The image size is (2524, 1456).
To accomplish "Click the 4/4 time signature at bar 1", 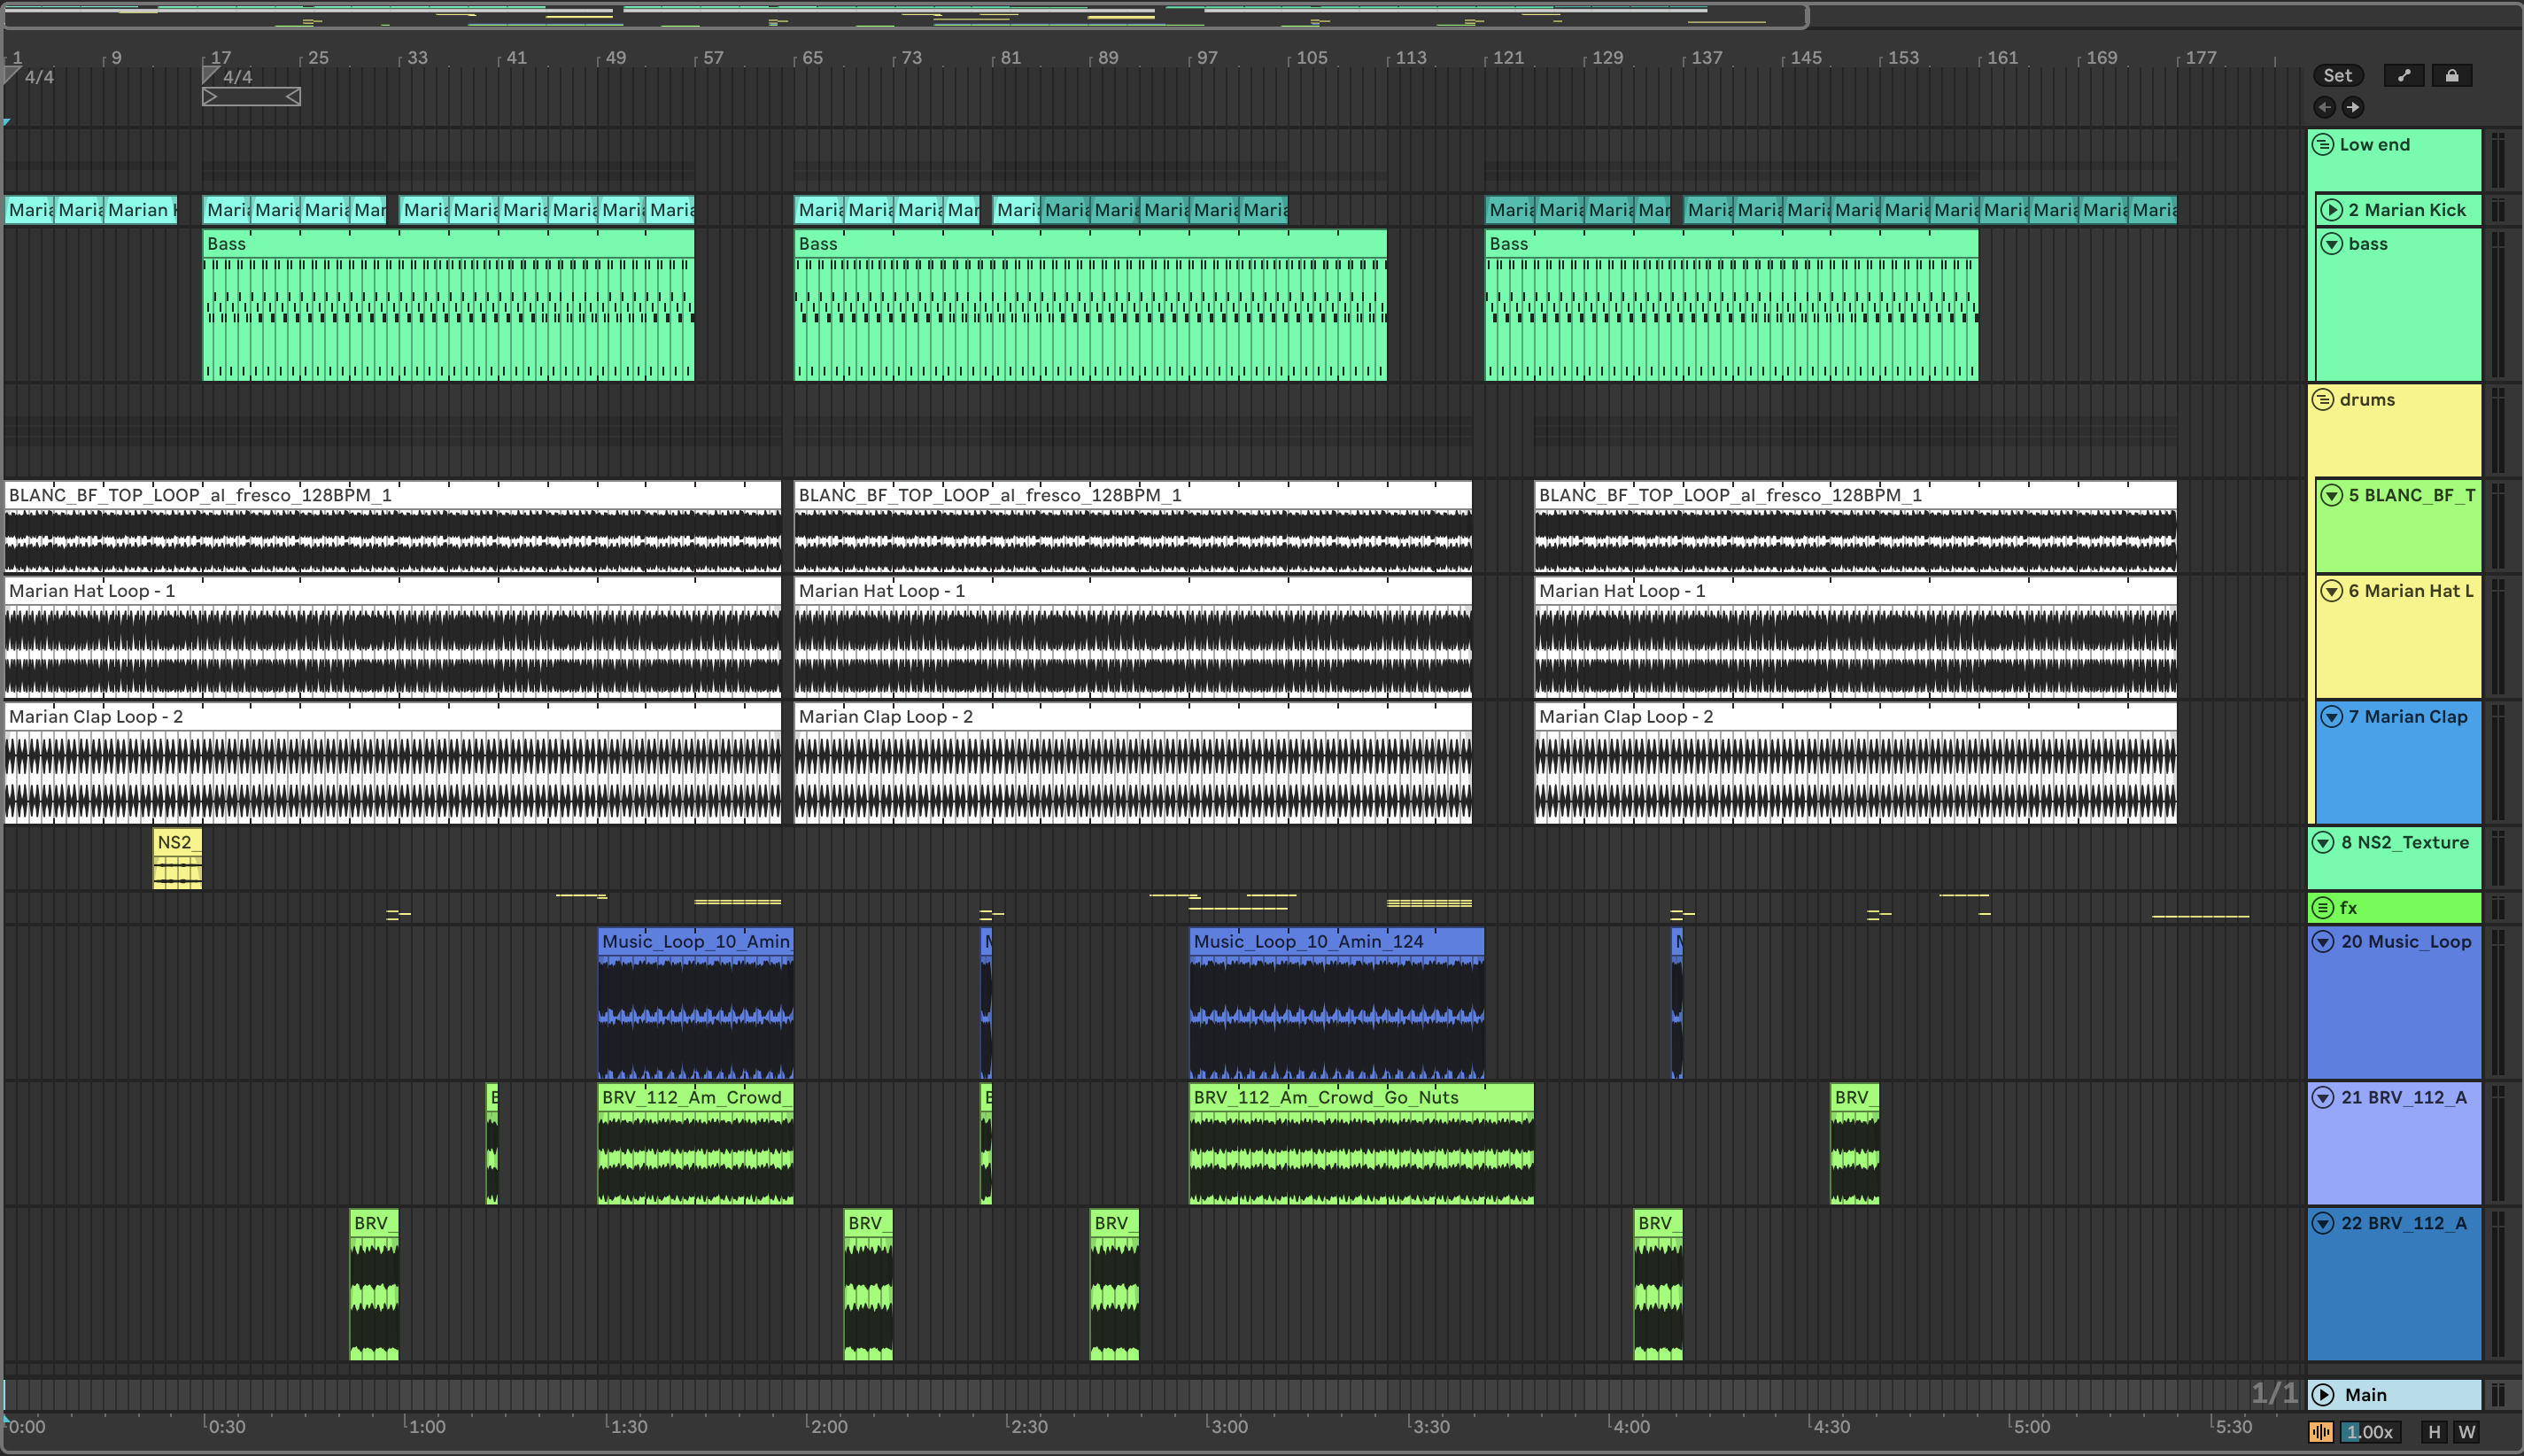I will 38,77.
